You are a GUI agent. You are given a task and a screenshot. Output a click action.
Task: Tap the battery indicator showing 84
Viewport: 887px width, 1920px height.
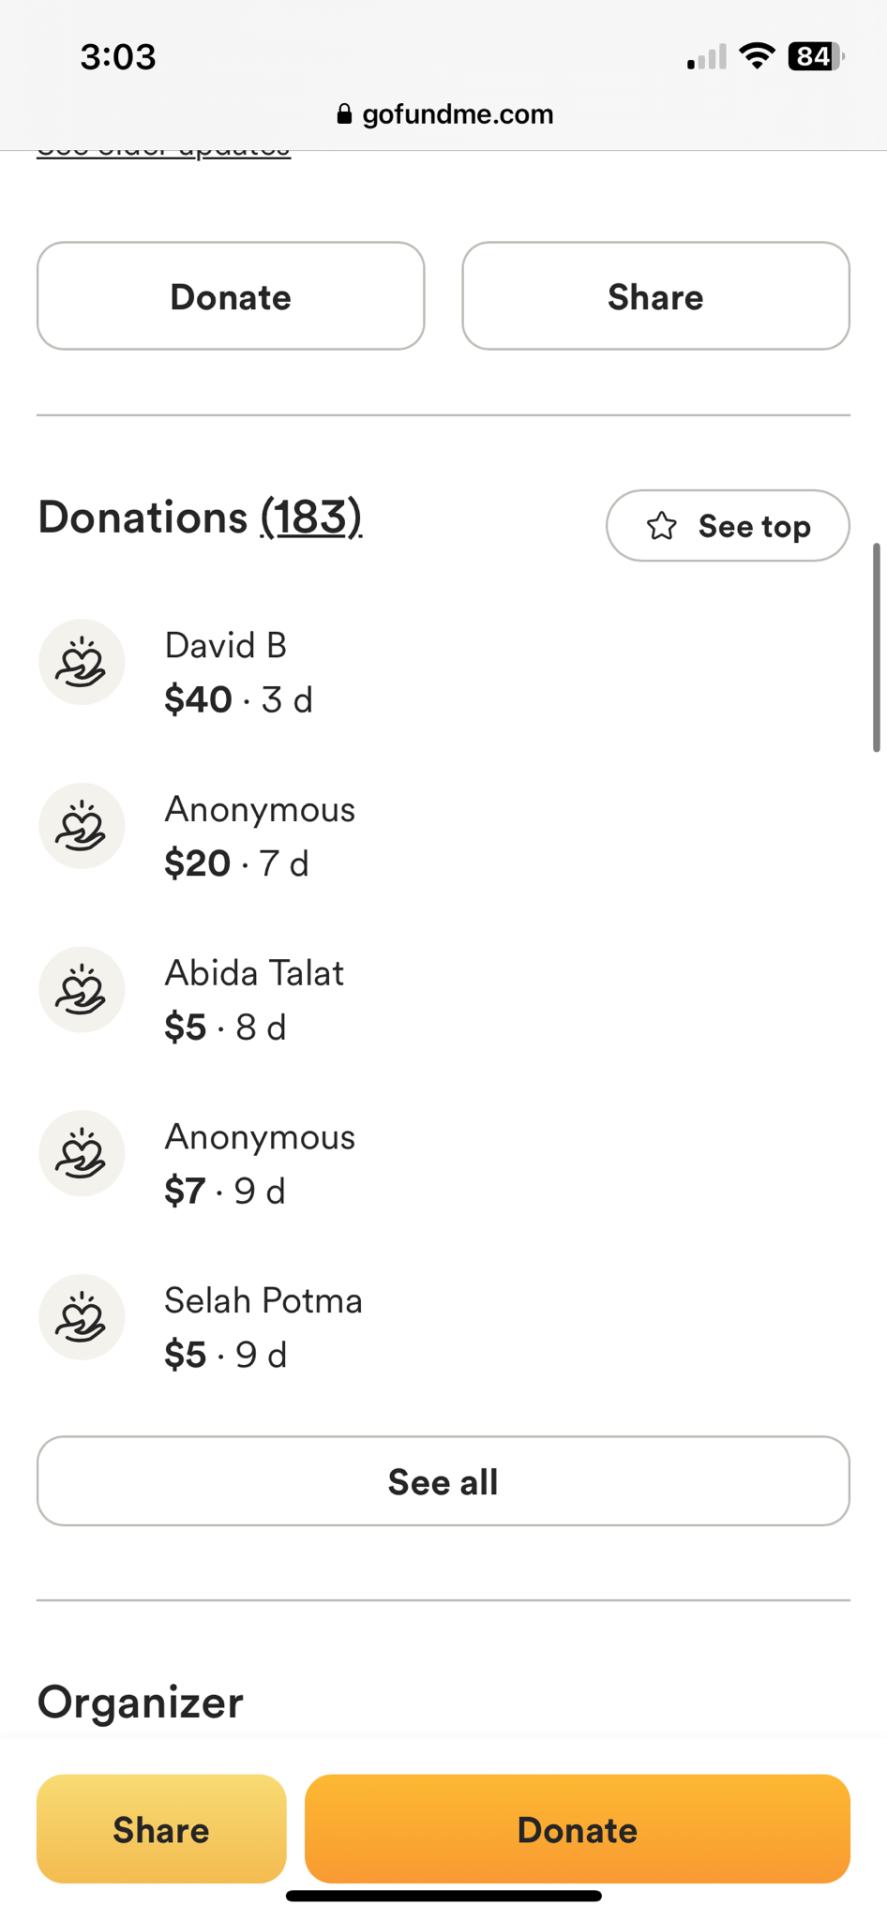click(816, 56)
